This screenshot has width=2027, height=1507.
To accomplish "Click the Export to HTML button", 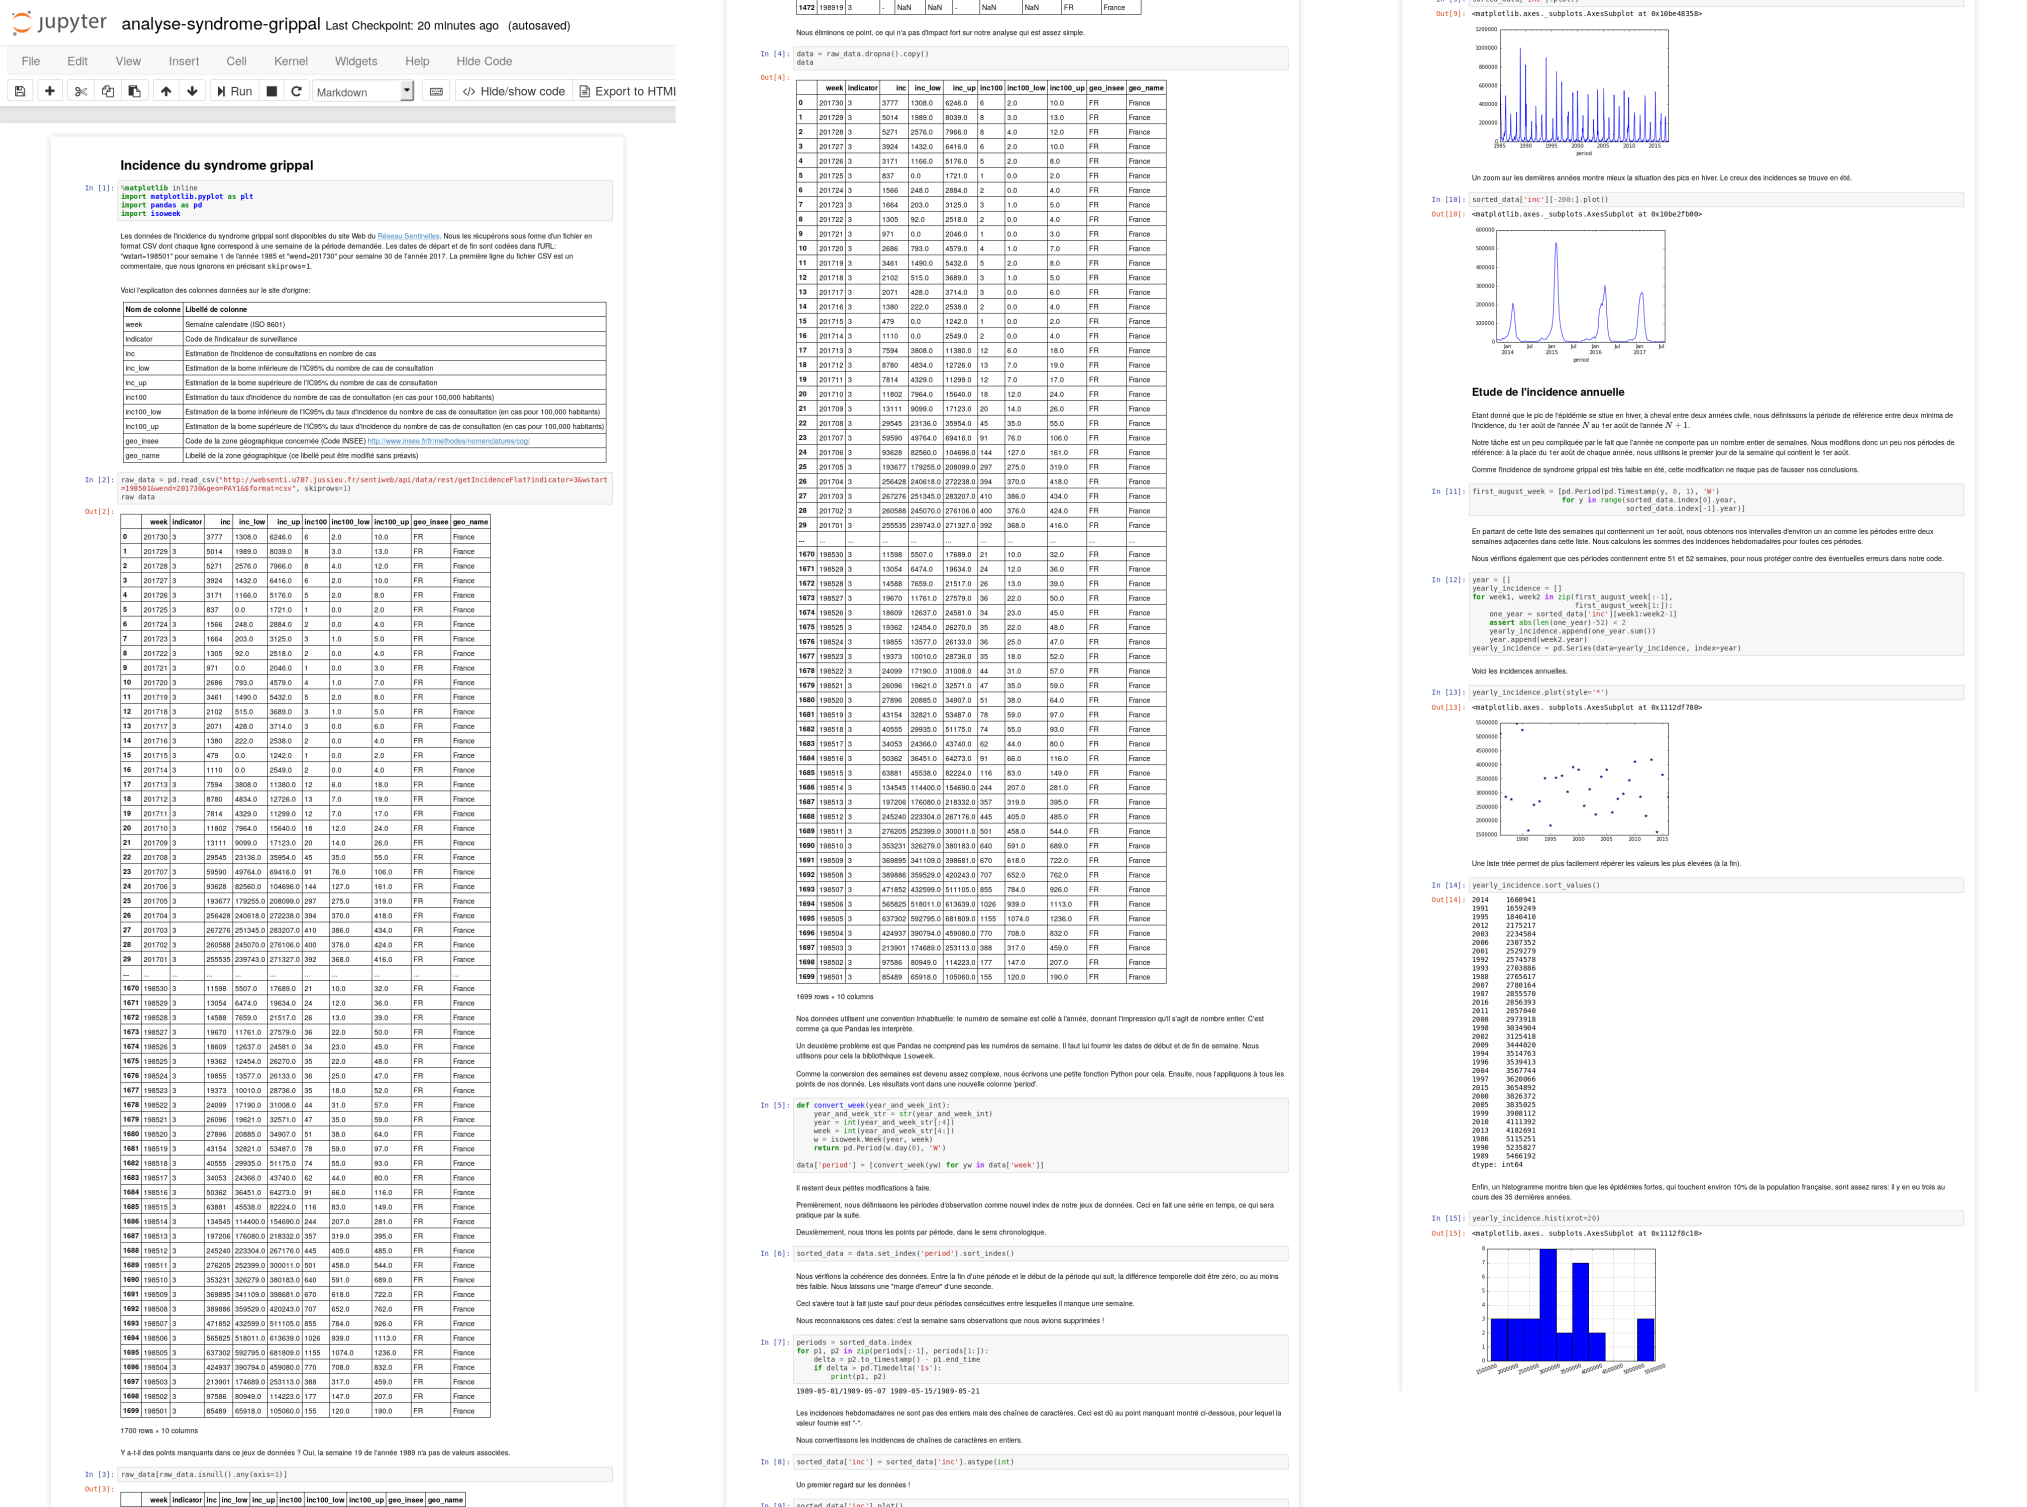I will click(x=628, y=91).
